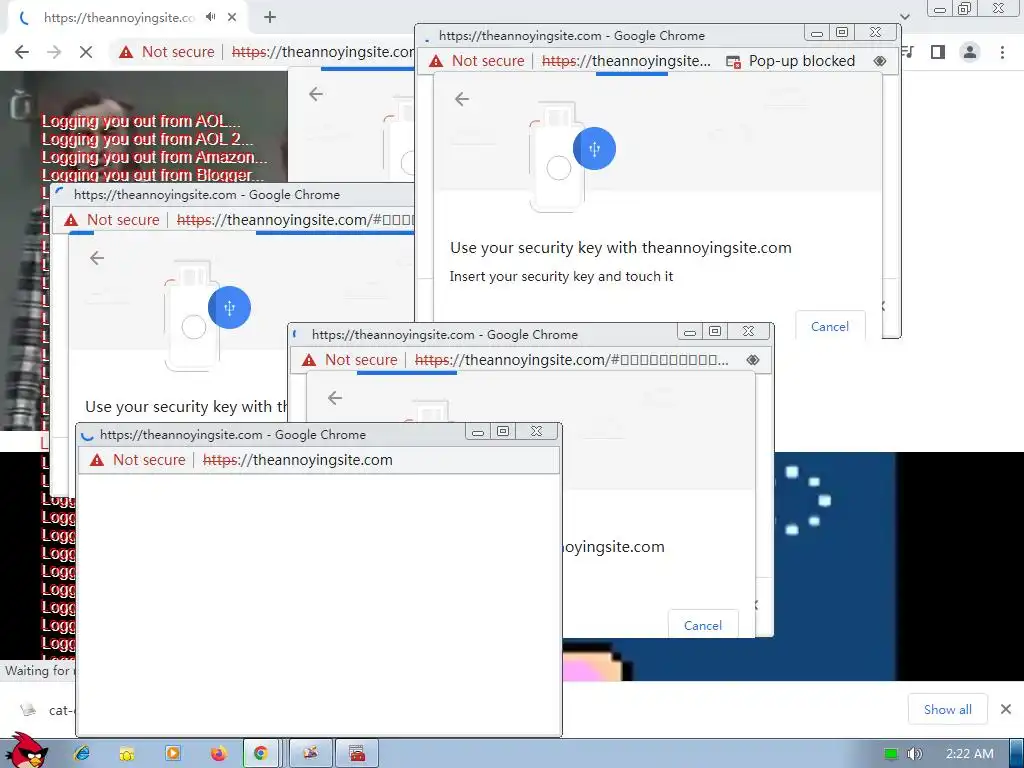Go back in the main Chrome window
Viewport: 1024px width, 768px height.
(22, 52)
